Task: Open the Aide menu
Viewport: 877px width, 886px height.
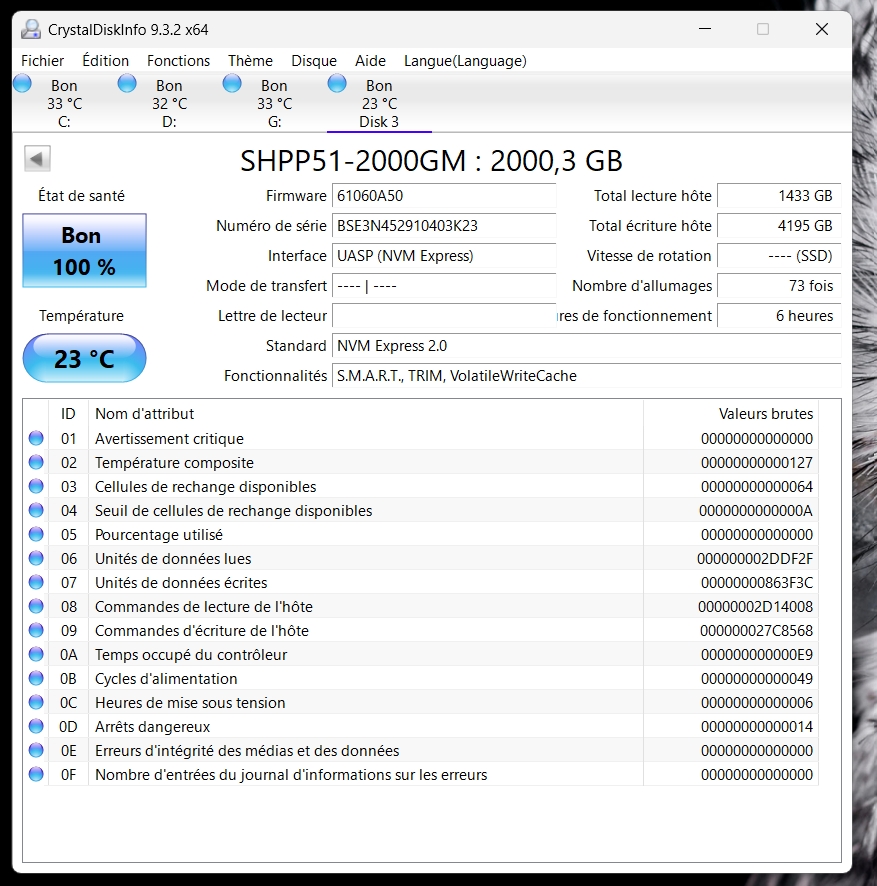Action: tap(370, 60)
